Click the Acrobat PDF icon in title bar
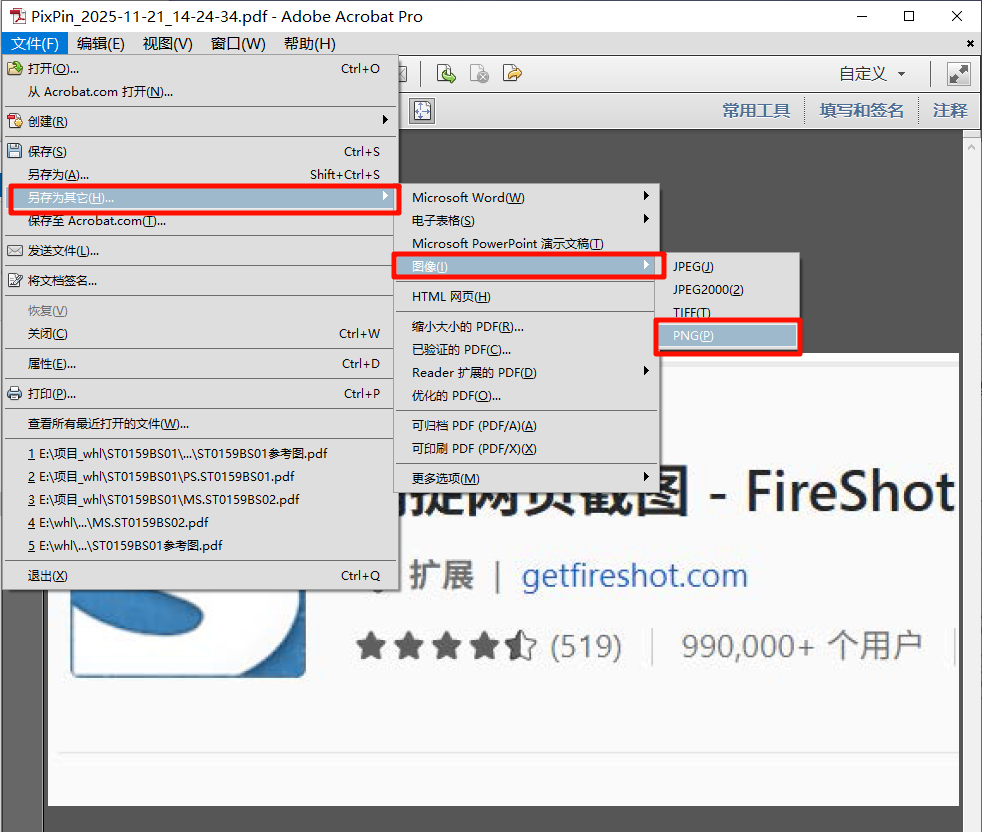 point(18,16)
